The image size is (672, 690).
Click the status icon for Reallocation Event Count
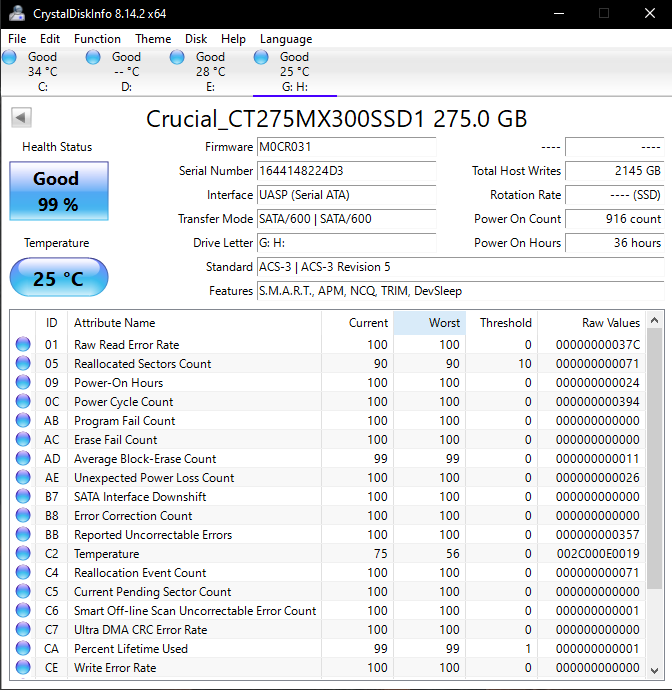pos(23,572)
